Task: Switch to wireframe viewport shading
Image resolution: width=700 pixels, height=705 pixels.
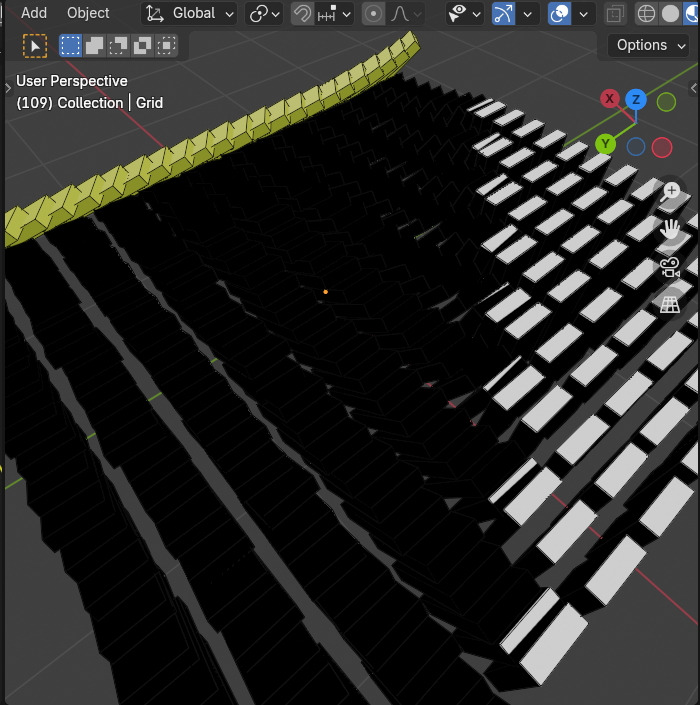Action: pyautogui.click(x=646, y=14)
